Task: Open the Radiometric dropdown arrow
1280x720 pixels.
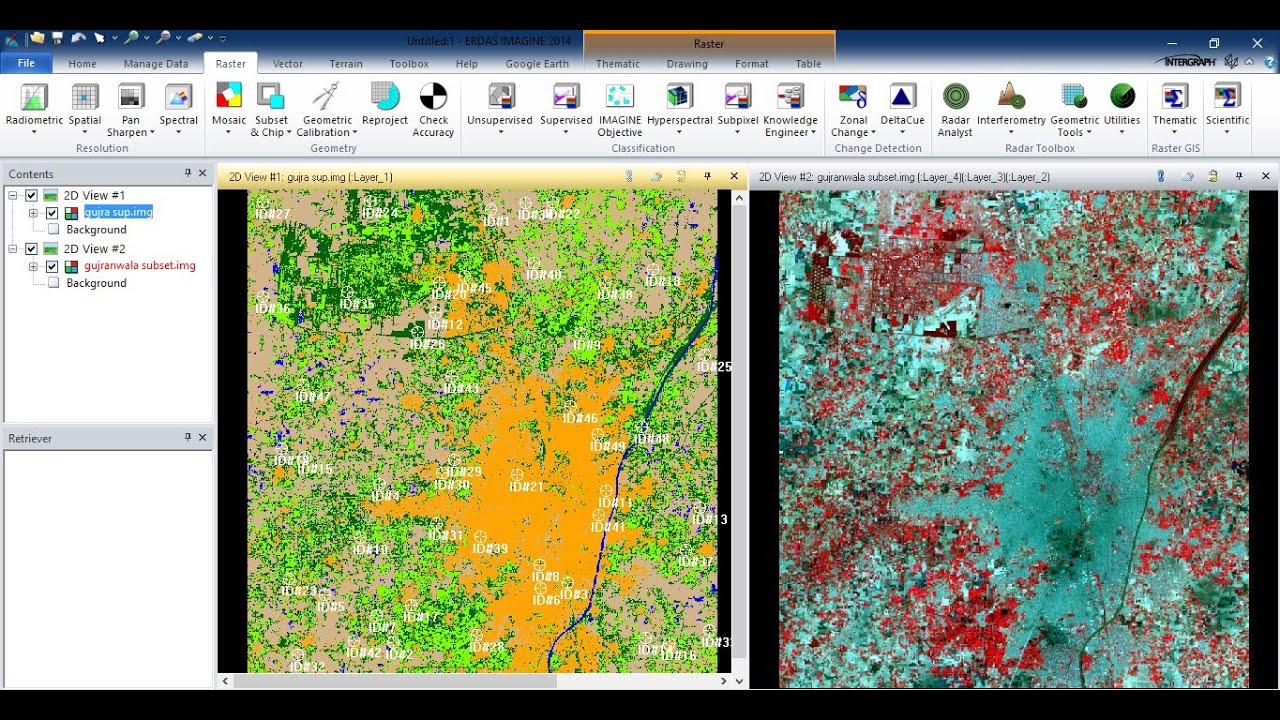Action: [x=34, y=132]
